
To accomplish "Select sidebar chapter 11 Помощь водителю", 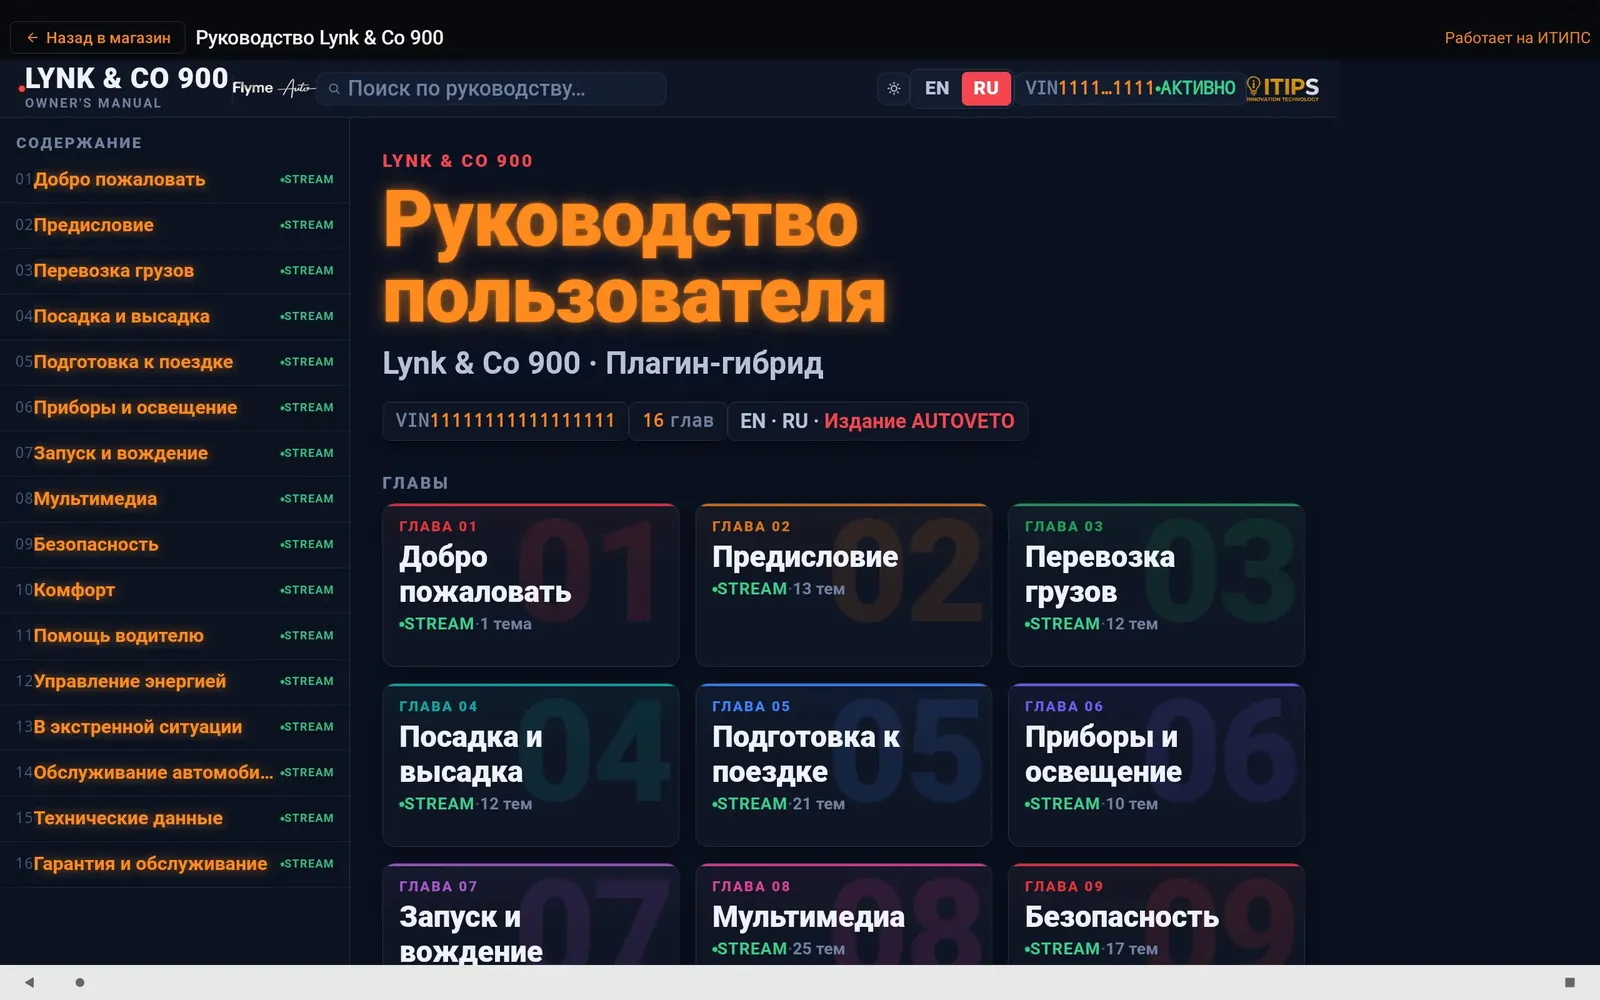I will [x=175, y=636].
